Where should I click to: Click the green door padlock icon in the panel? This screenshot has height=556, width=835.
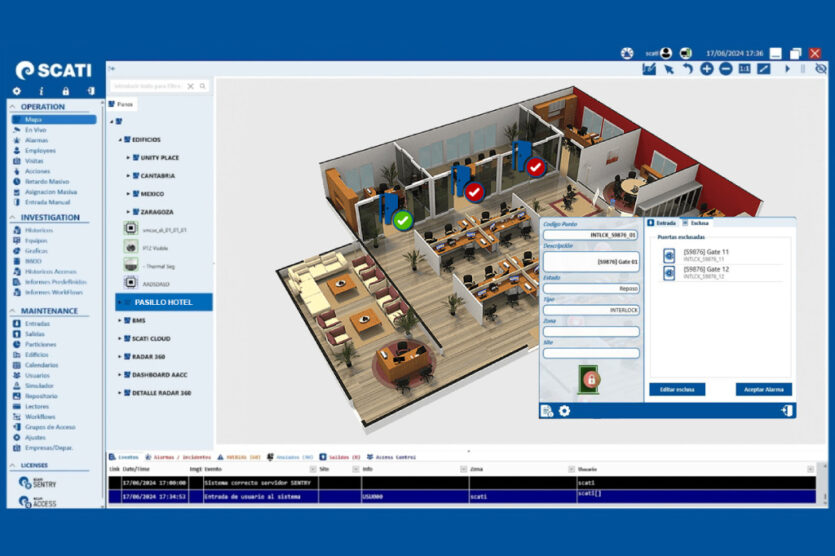point(590,379)
